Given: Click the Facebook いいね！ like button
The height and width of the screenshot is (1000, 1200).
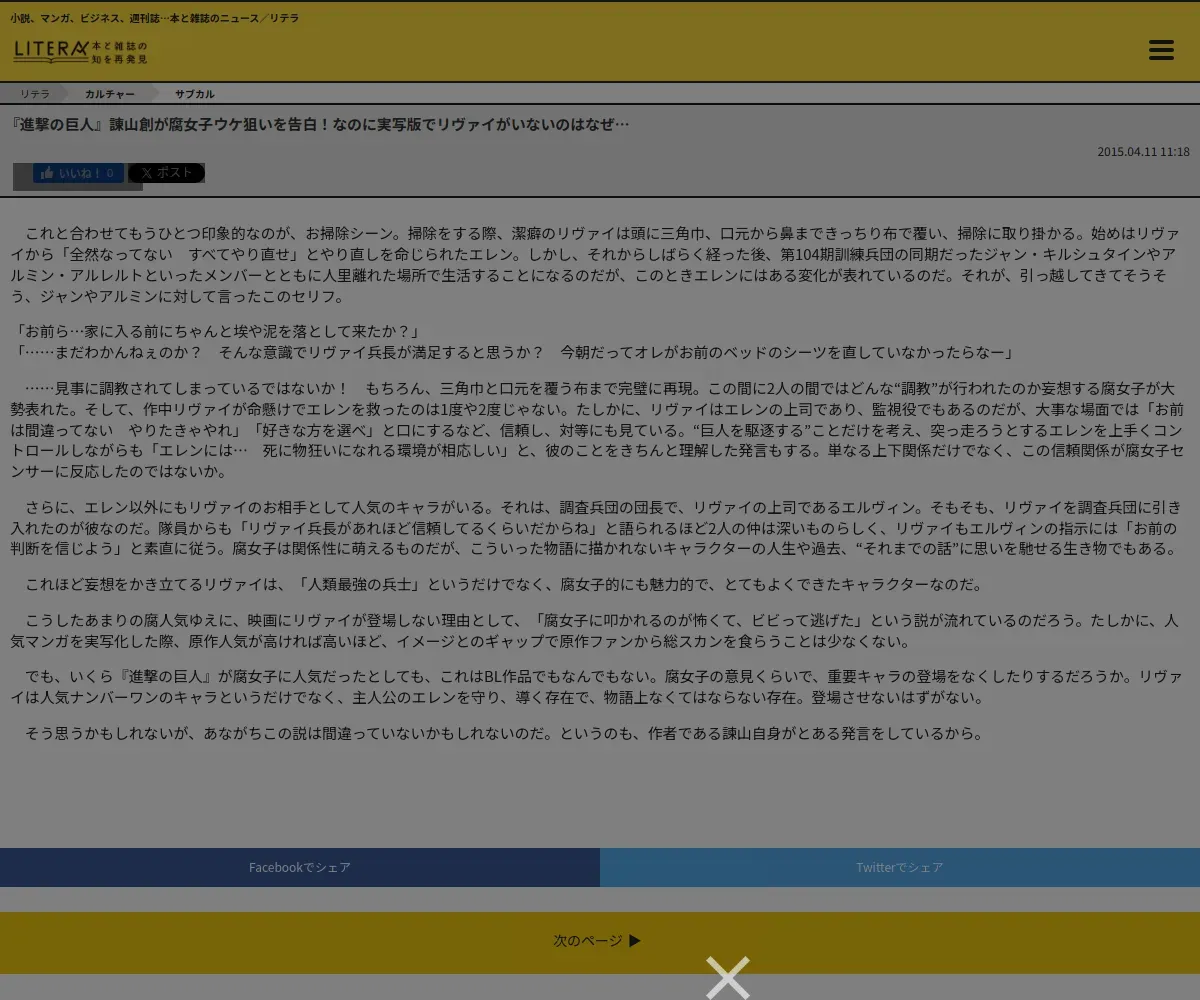Looking at the screenshot, I should click(78, 173).
